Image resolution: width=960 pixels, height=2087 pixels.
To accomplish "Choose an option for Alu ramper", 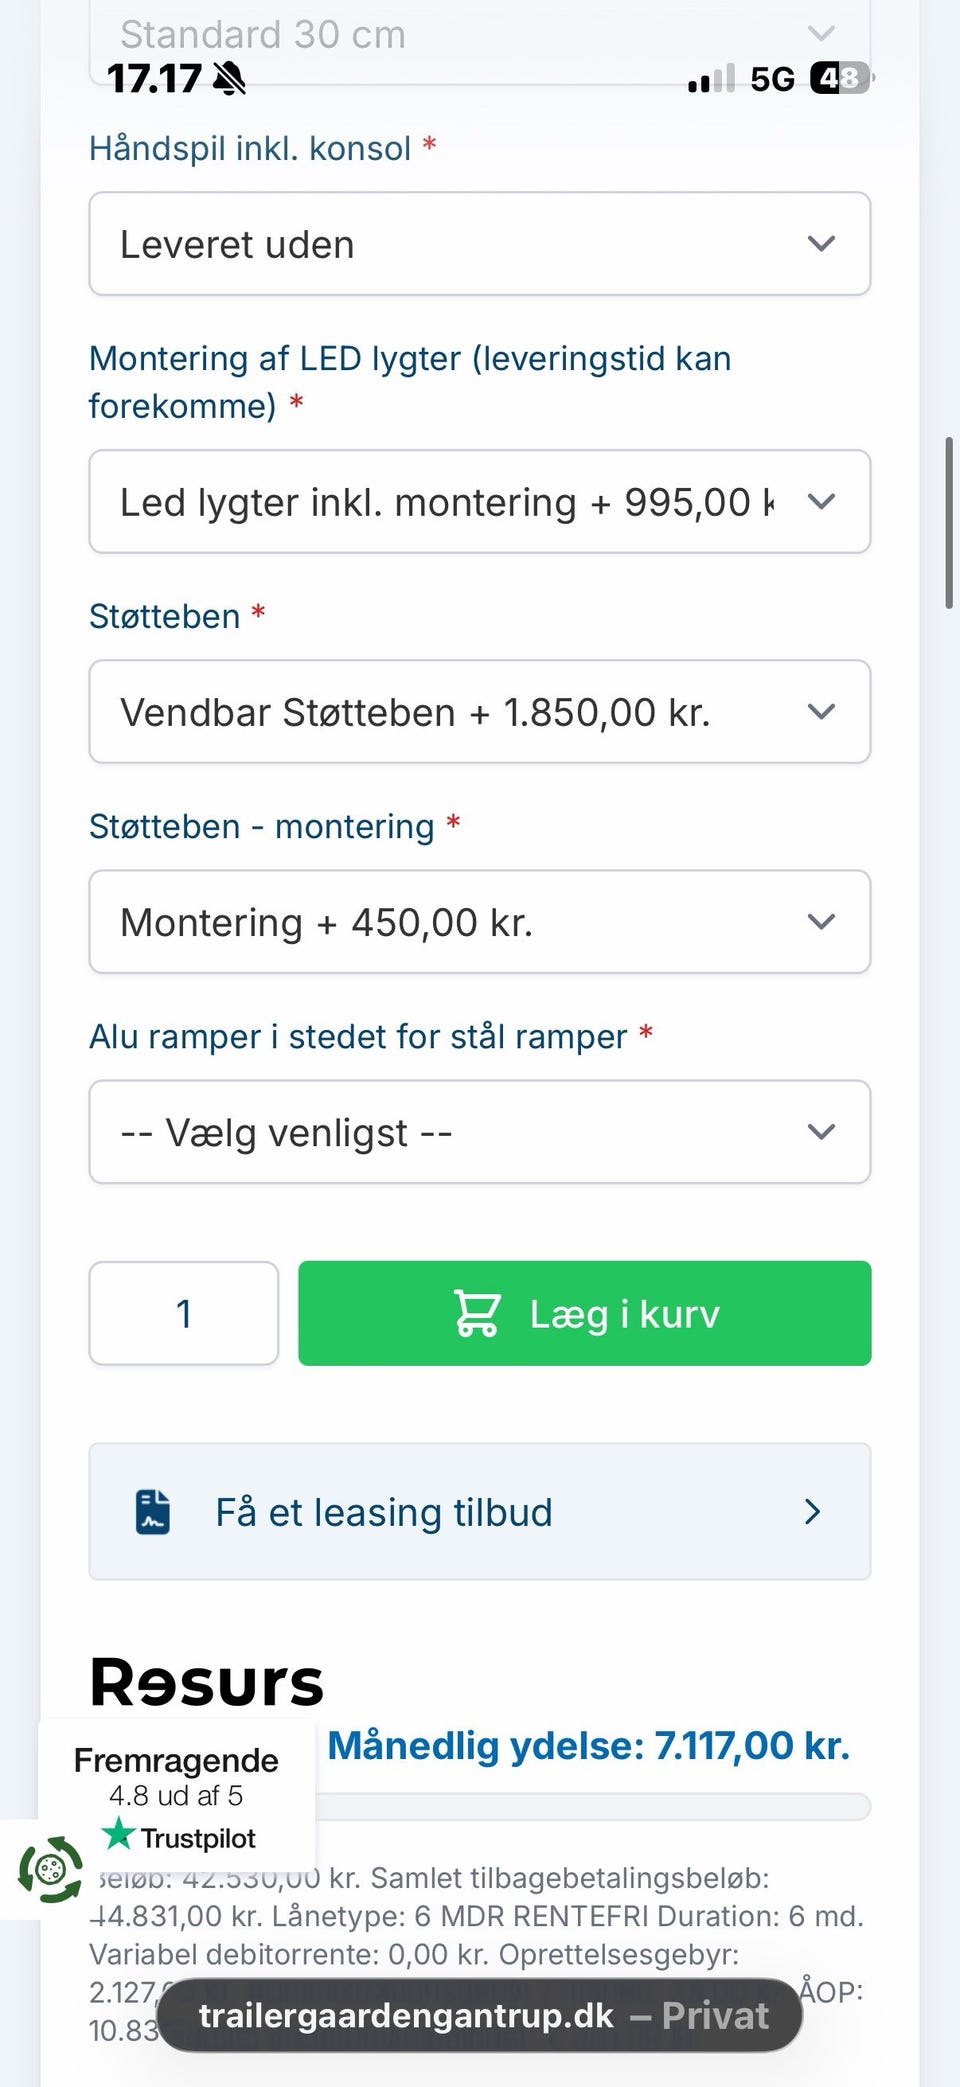I will coord(480,1132).
